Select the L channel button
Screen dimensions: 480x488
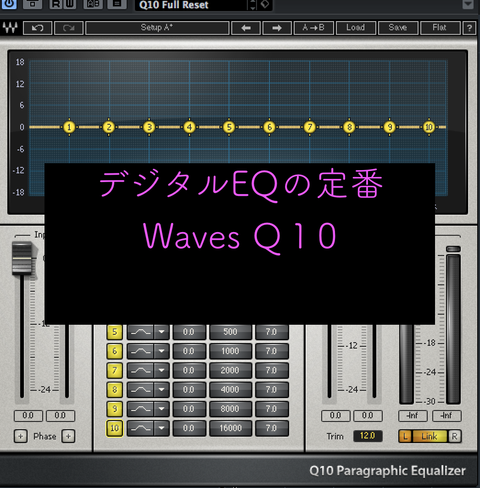tap(405, 436)
